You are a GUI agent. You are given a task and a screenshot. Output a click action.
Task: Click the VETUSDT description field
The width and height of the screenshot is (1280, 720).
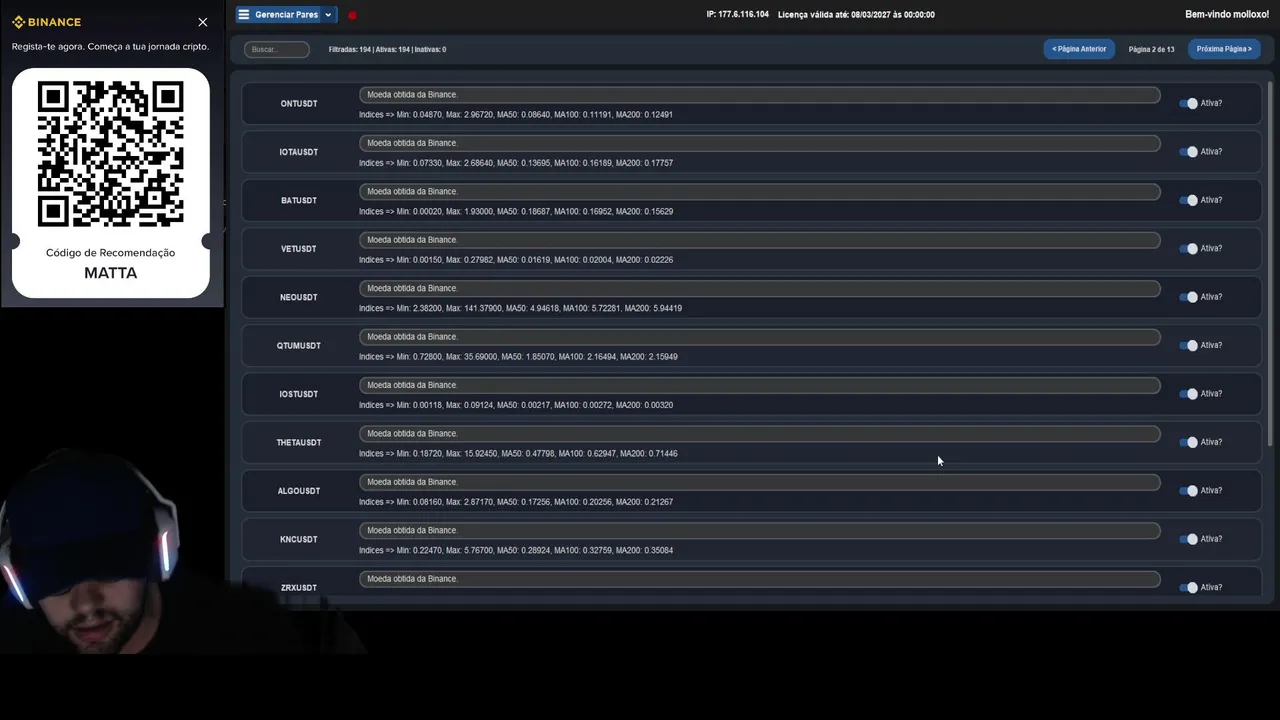point(760,240)
